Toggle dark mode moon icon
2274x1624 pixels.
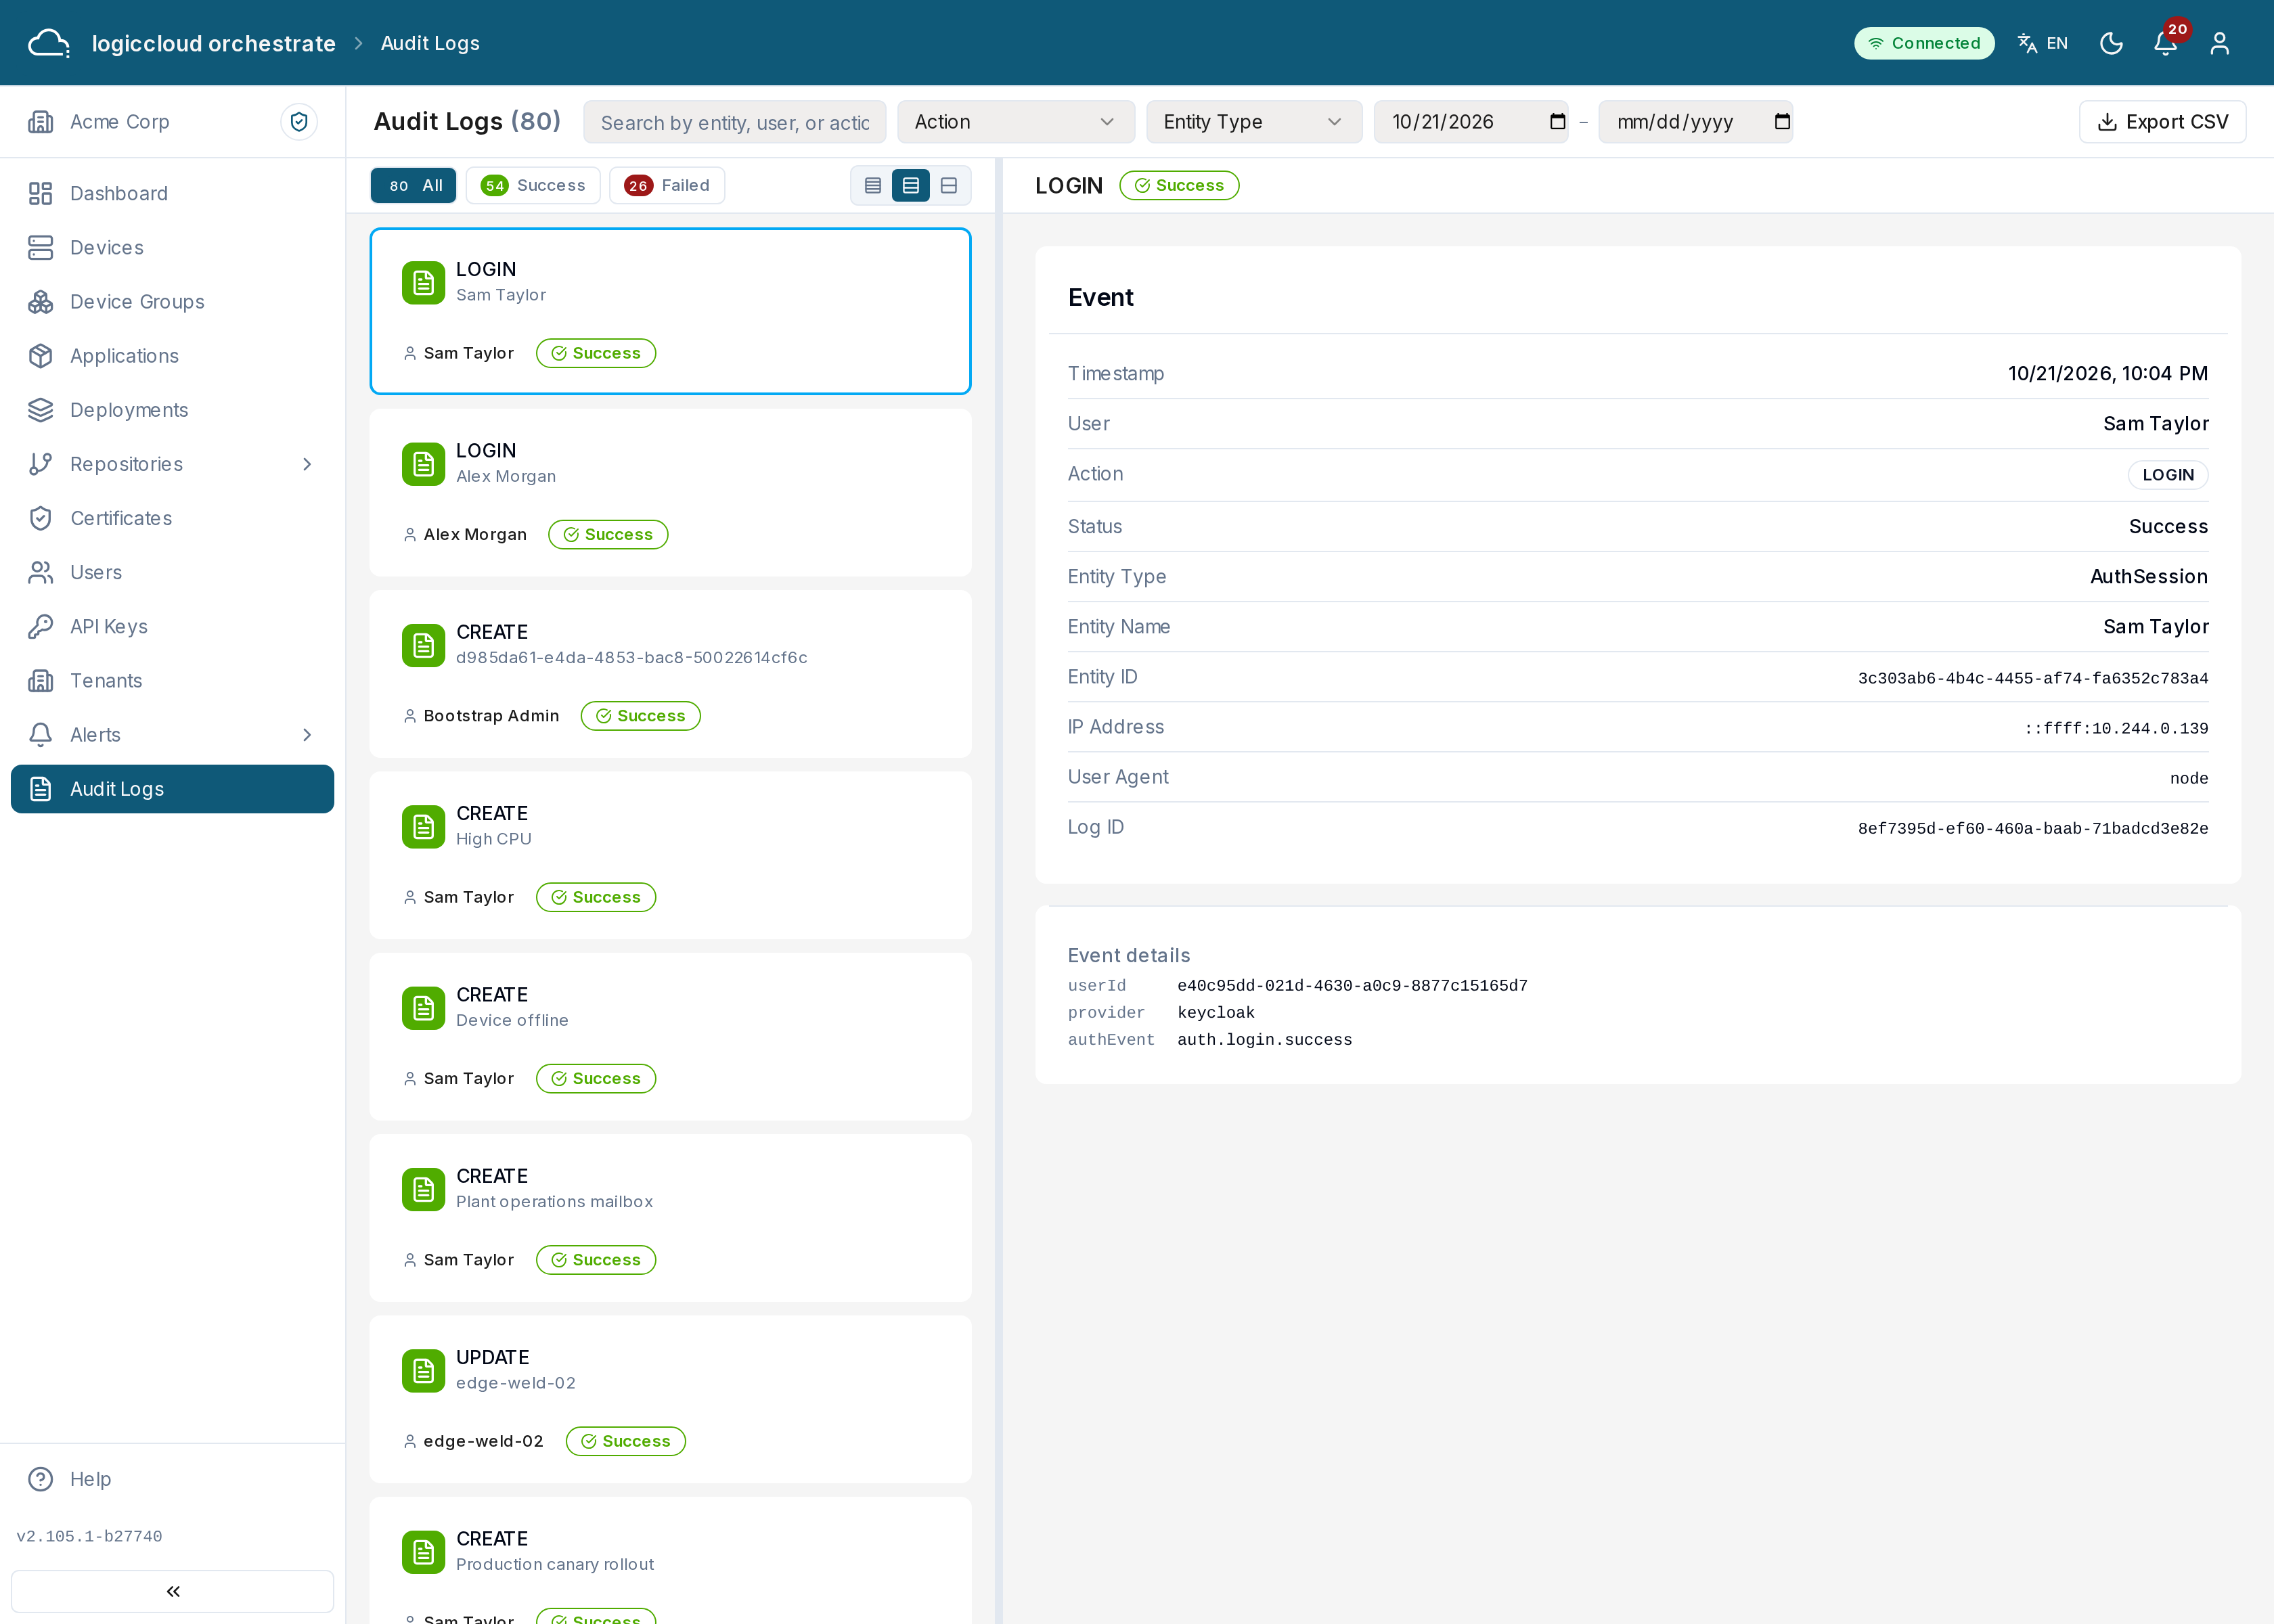pos(2111,43)
